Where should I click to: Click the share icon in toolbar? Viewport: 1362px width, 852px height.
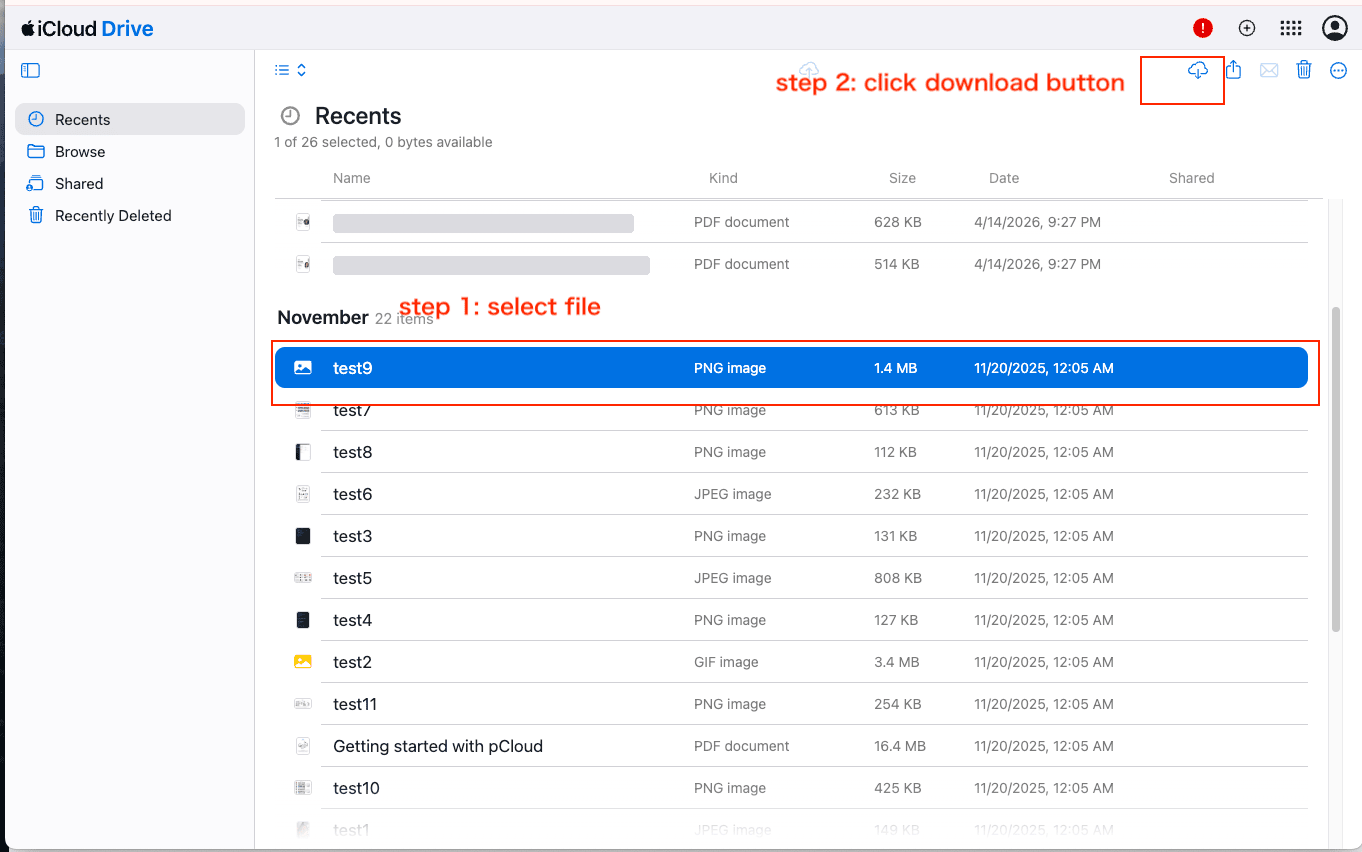[x=1234, y=70]
